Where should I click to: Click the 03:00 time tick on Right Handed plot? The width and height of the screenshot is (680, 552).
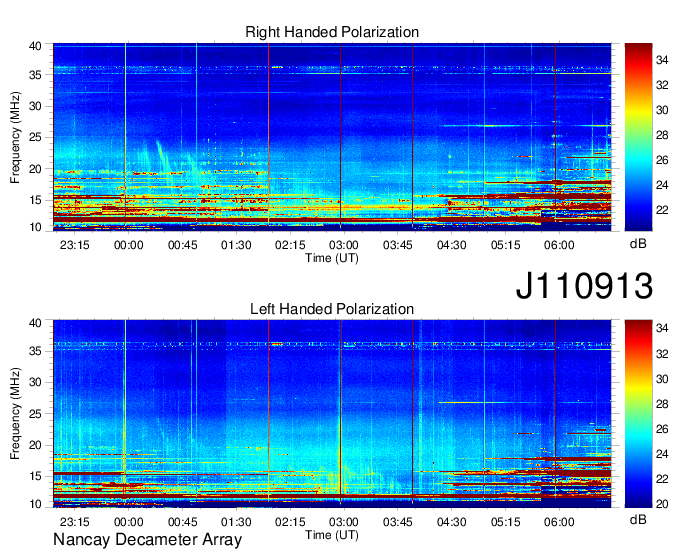click(x=344, y=245)
